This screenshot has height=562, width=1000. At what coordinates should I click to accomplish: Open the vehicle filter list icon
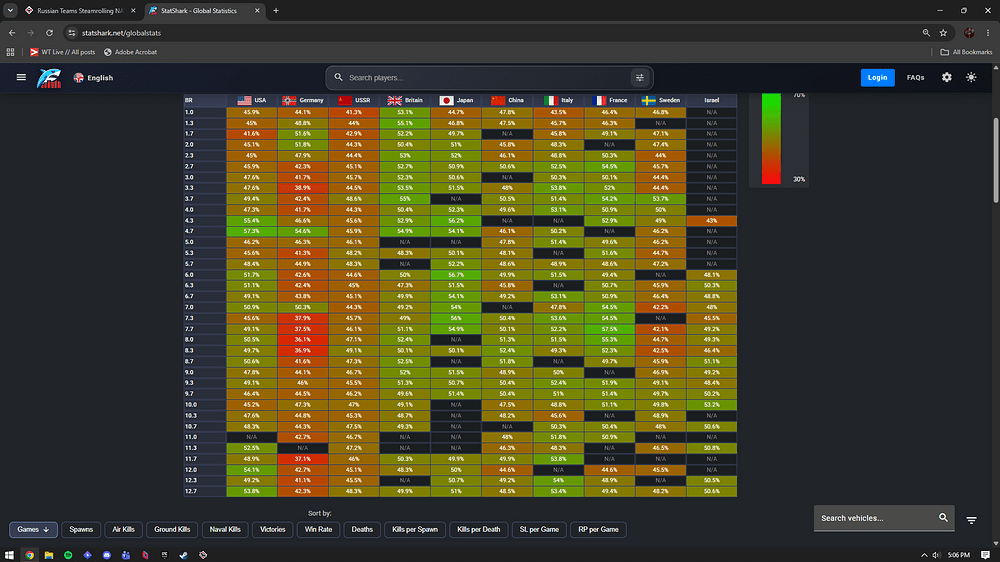[971, 521]
